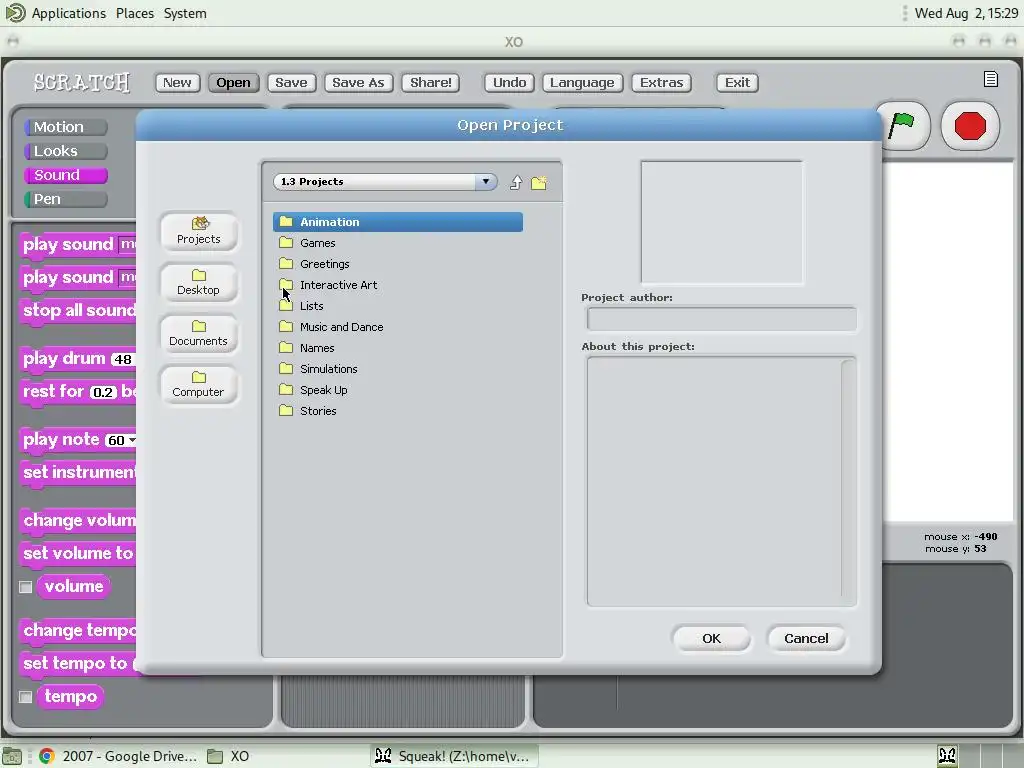Click the tempo reporter block

[x=71, y=697]
